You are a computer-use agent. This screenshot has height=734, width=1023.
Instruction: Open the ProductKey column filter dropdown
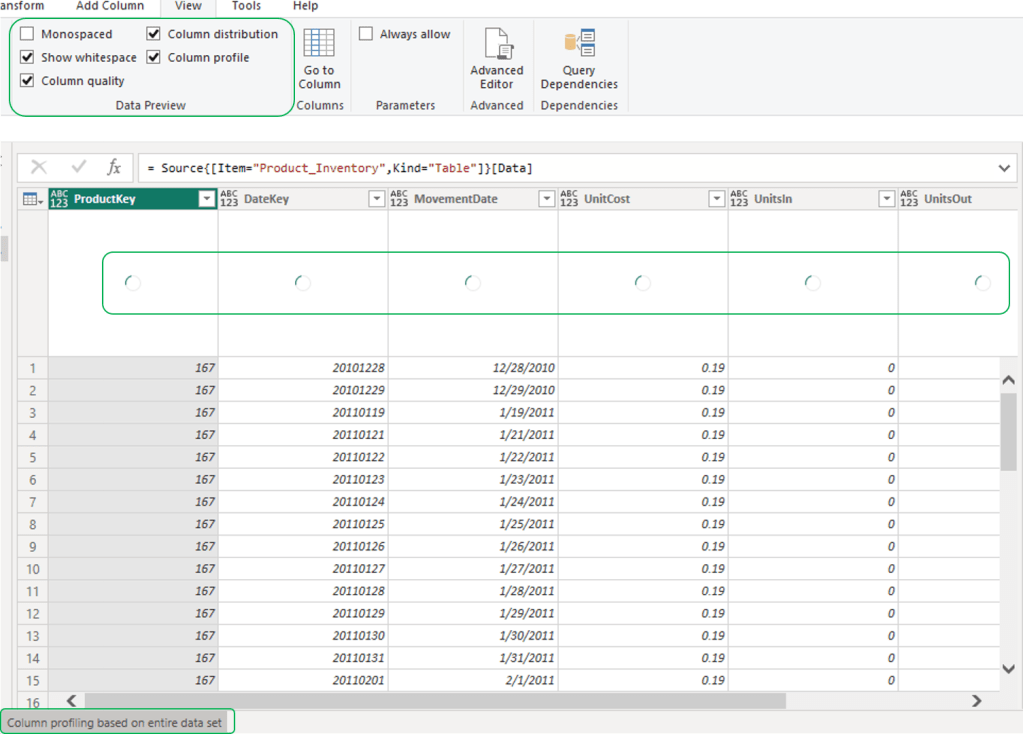[x=206, y=199]
